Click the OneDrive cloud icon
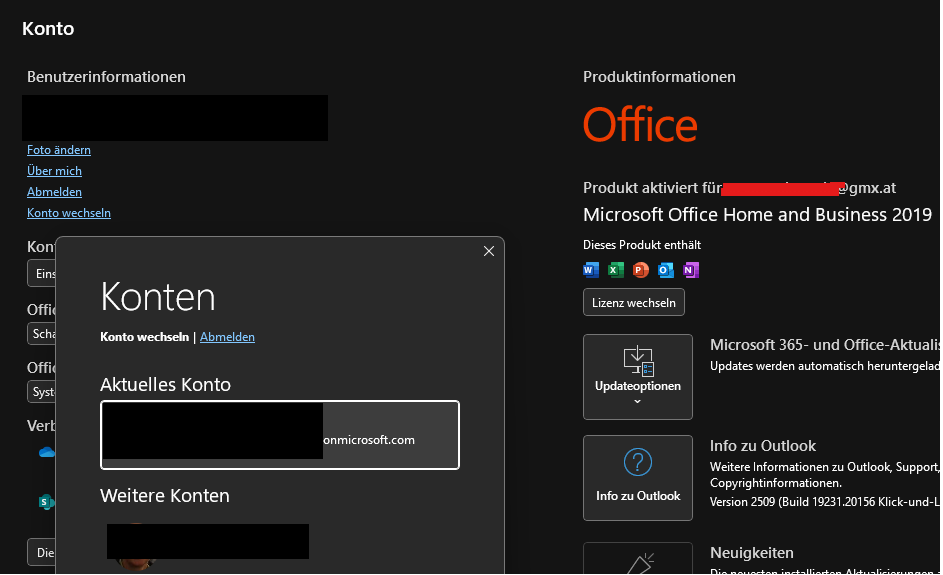The height and width of the screenshot is (575, 943). tap(47, 452)
